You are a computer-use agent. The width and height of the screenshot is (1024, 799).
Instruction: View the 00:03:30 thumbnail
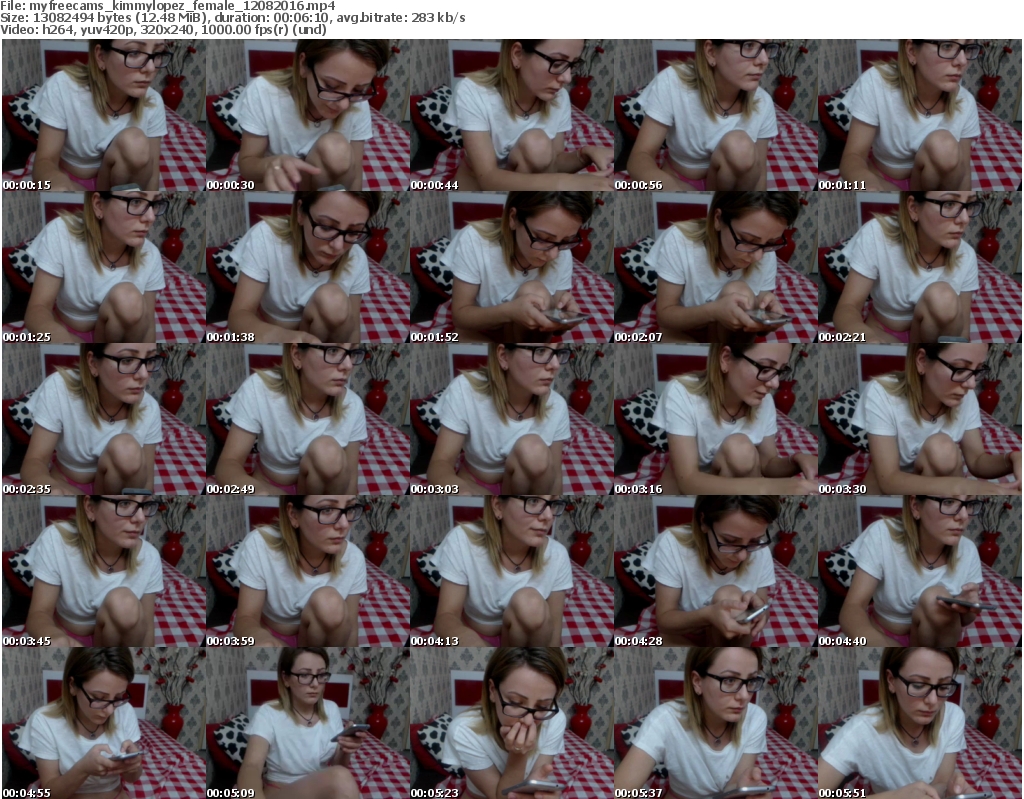pyautogui.click(x=920, y=419)
